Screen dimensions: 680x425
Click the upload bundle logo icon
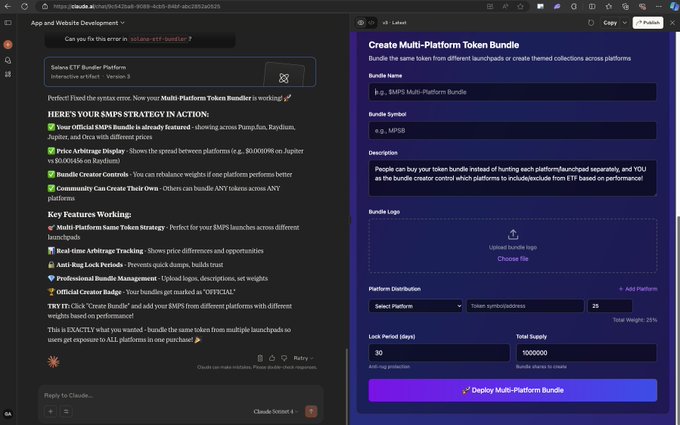click(x=513, y=235)
